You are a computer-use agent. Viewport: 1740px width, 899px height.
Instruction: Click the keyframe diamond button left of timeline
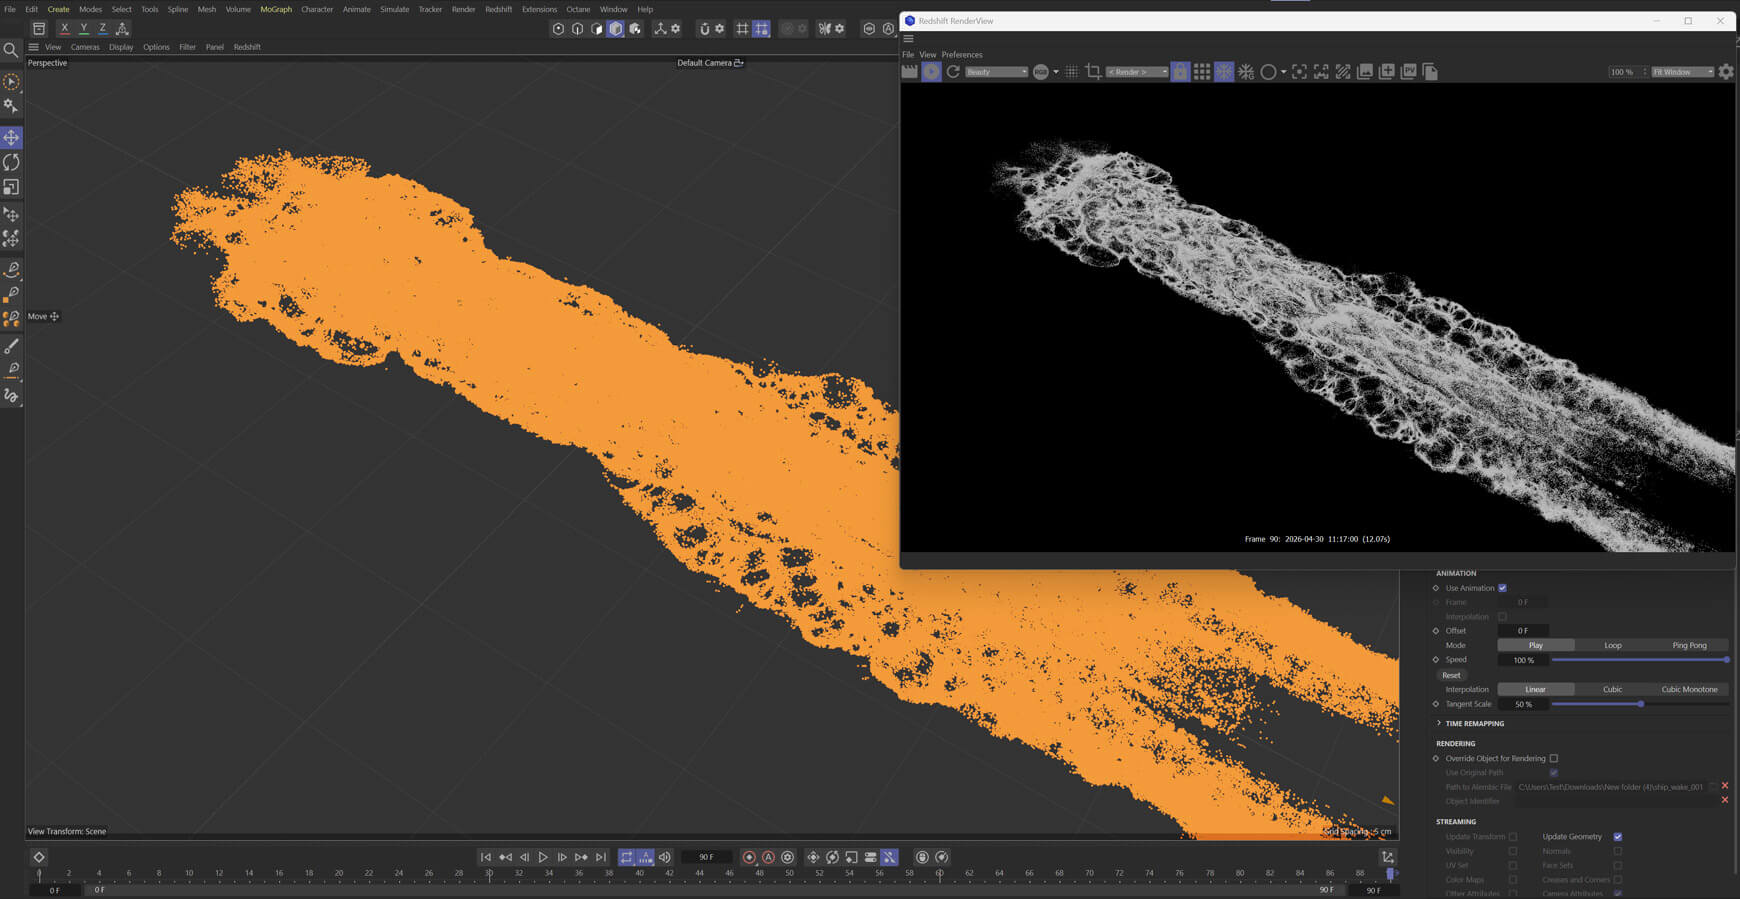[x=39, y=857]
